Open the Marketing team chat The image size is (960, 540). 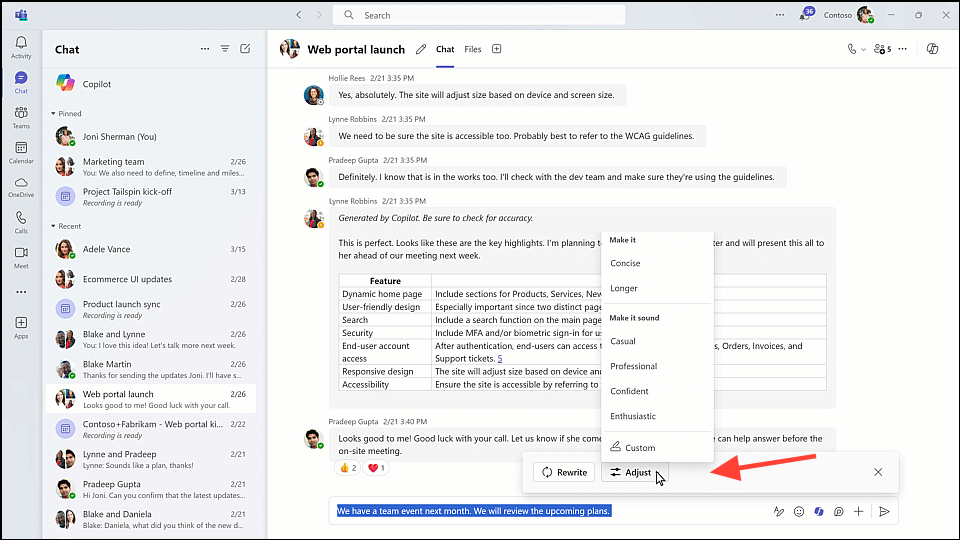pyautogui.click(x=151, y=167)
